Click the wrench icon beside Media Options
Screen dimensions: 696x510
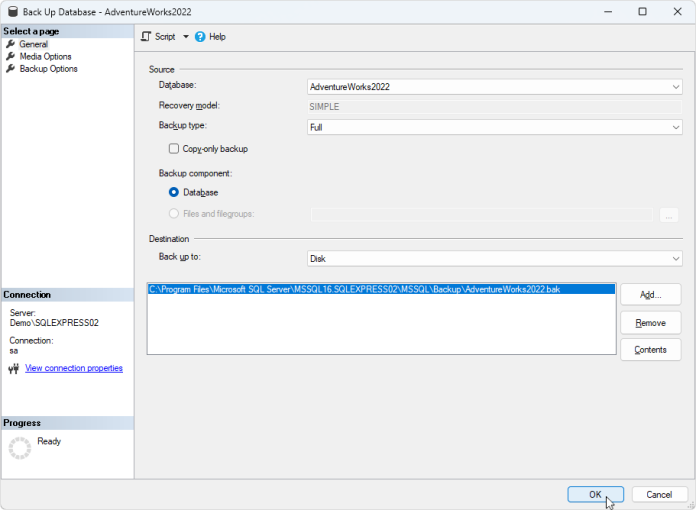coord(10,56)
